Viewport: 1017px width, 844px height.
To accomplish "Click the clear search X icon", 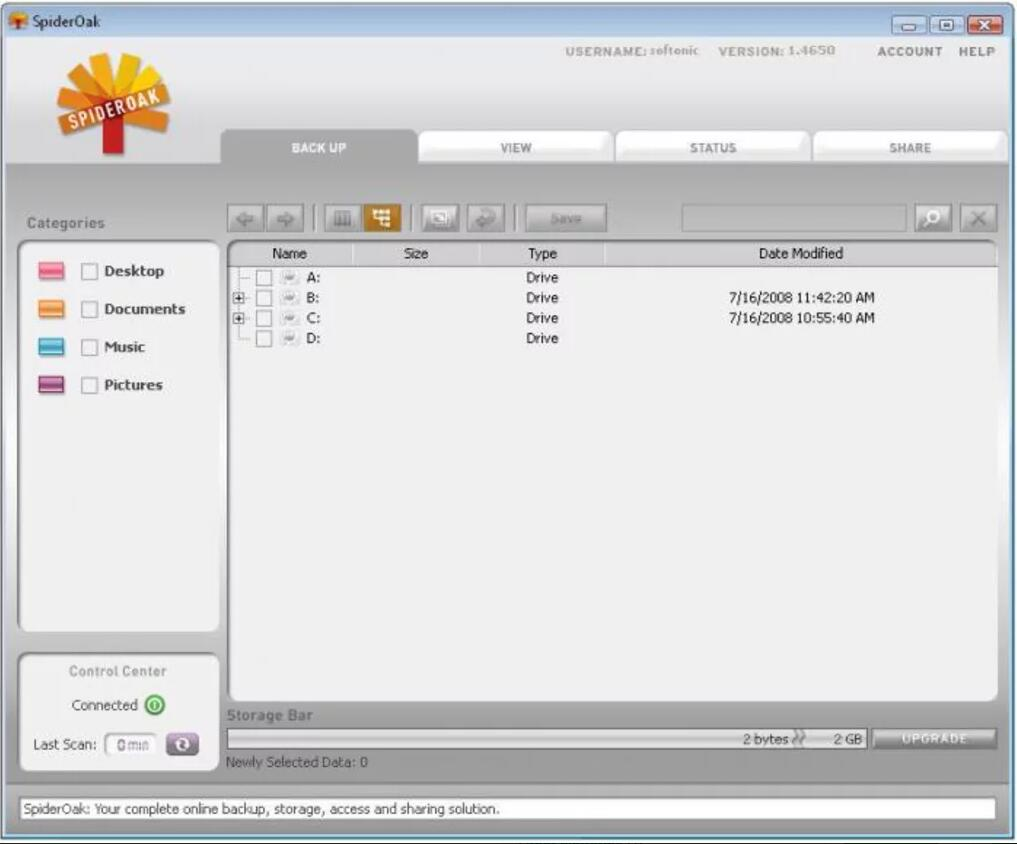I will 978,218.
